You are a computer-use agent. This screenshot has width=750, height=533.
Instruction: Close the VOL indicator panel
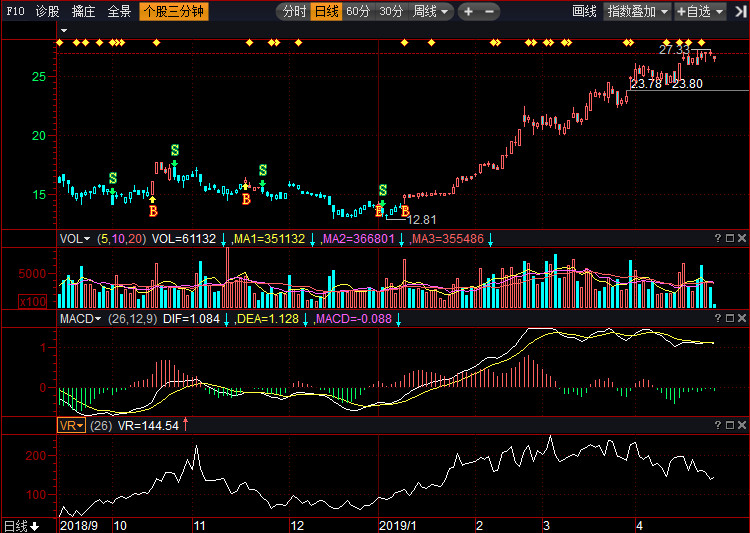741,238
